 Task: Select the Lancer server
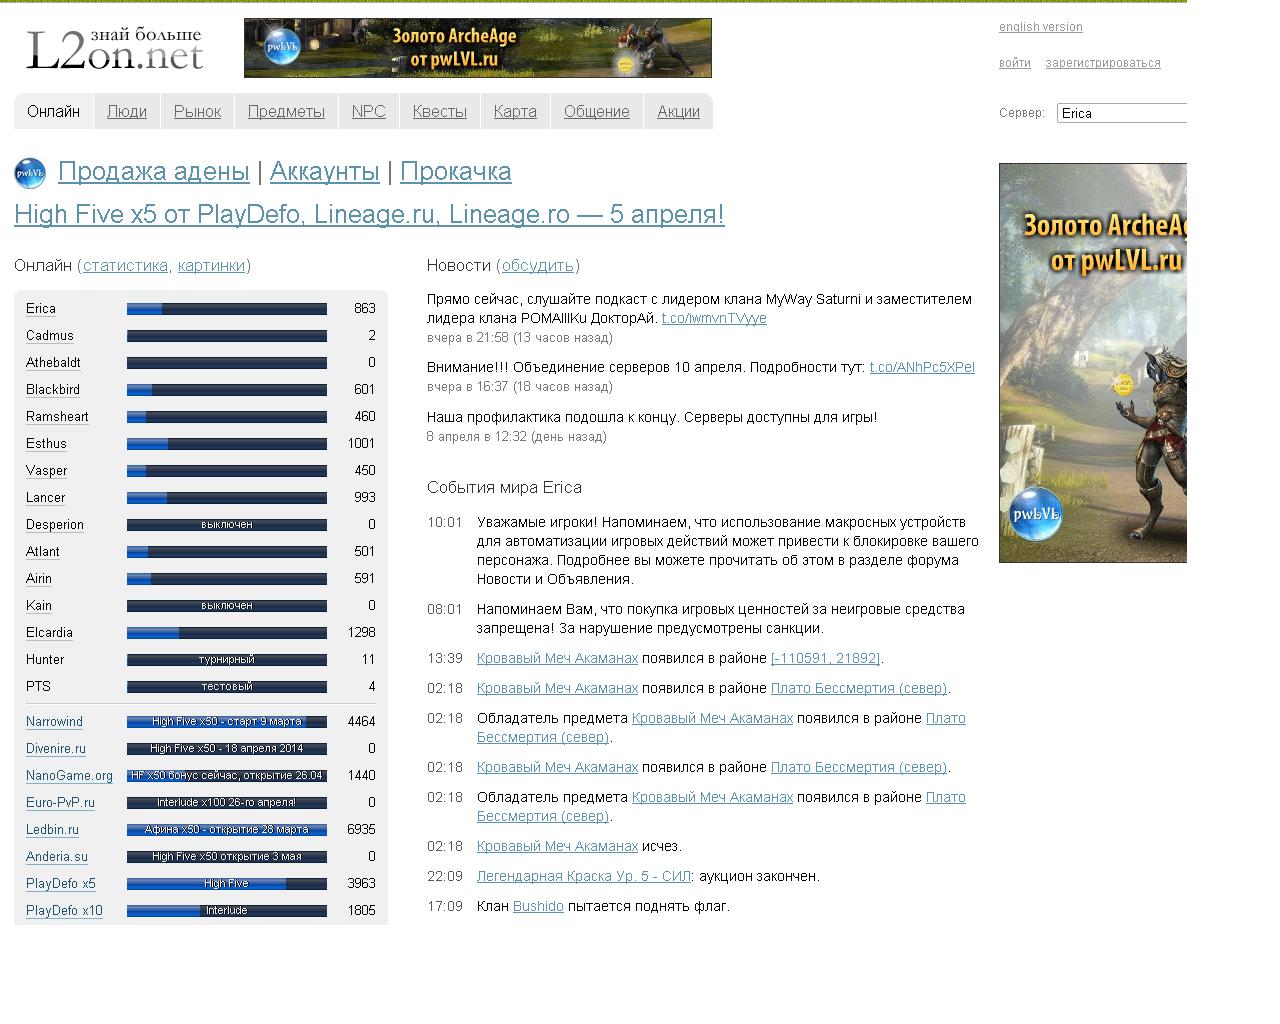(x=45, y=498)
